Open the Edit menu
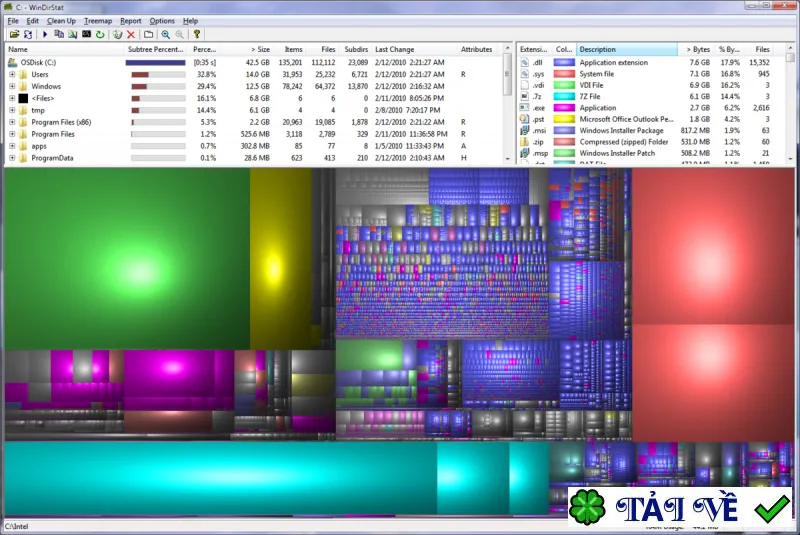Viewport: 800px width, 535px height. click(x=33, y=21)
